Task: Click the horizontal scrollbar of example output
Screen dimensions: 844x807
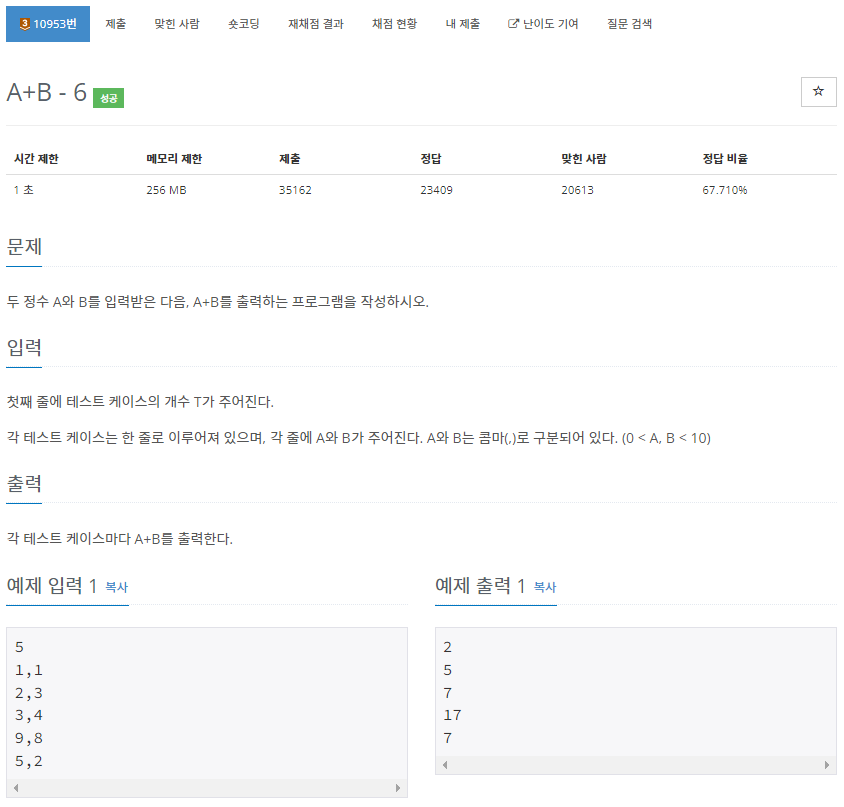Action: (636, 764)
